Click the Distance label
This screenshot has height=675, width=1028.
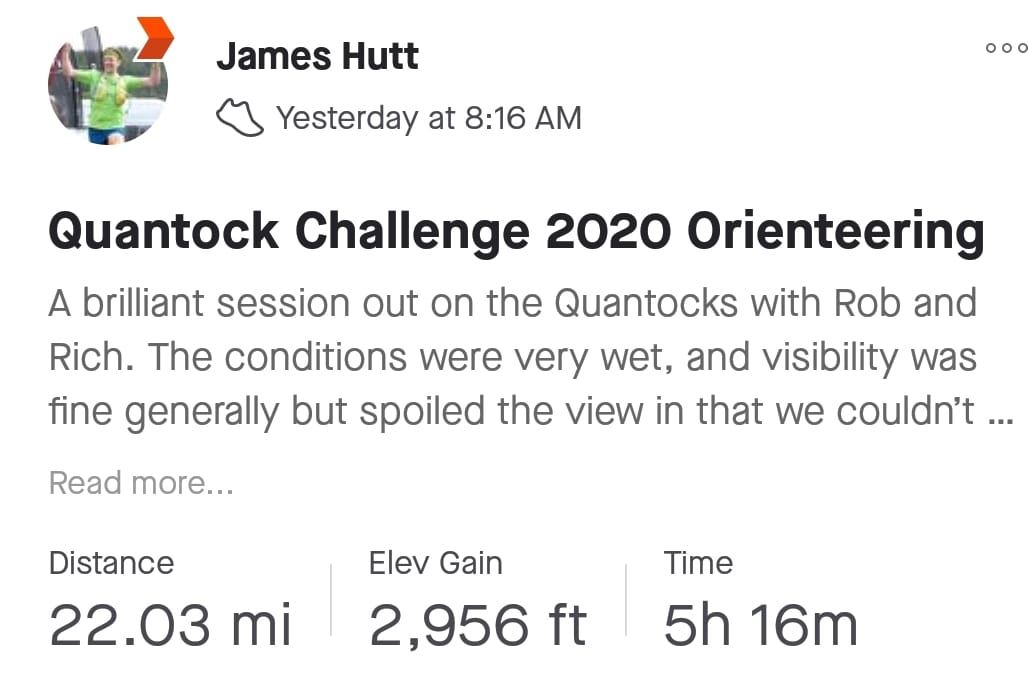point(111,564)
